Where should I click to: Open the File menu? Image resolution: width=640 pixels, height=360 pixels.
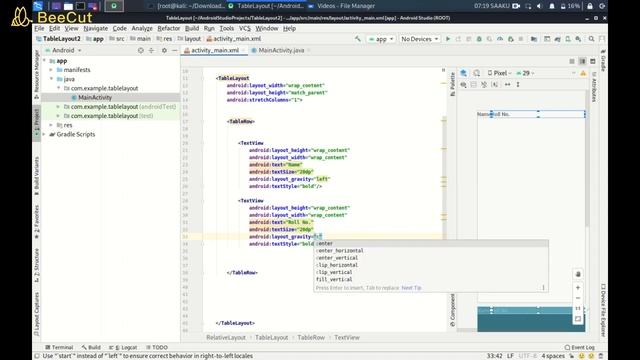pos(39,28)
